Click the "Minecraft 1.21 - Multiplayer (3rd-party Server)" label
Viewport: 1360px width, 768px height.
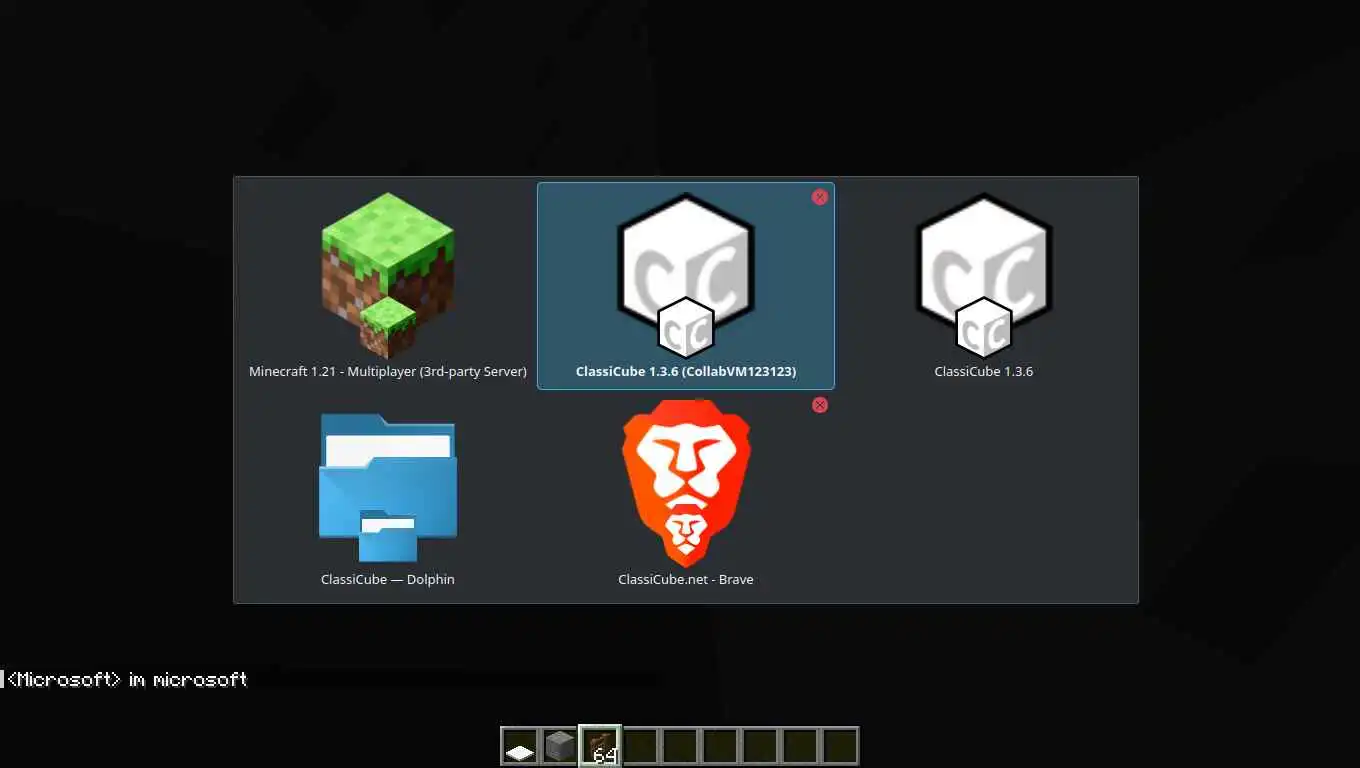click(388, 371)
